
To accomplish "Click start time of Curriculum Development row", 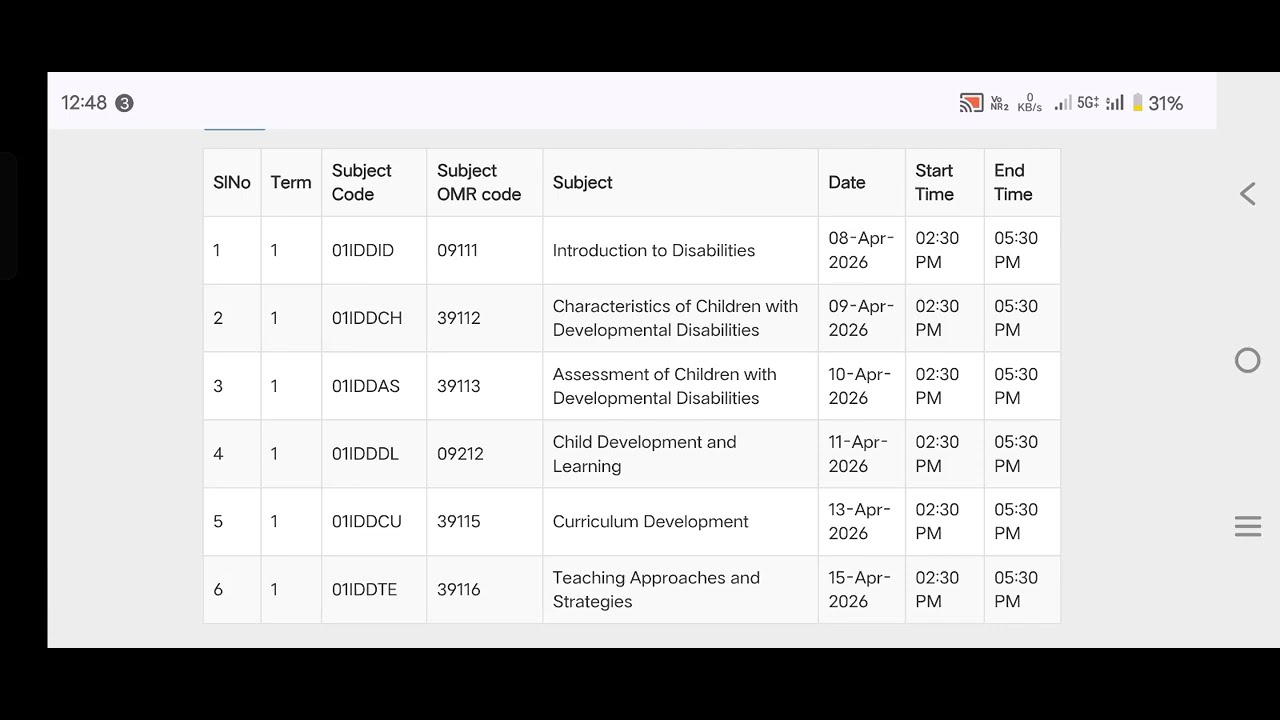I will pyautogui.click(x=937, y=522).
